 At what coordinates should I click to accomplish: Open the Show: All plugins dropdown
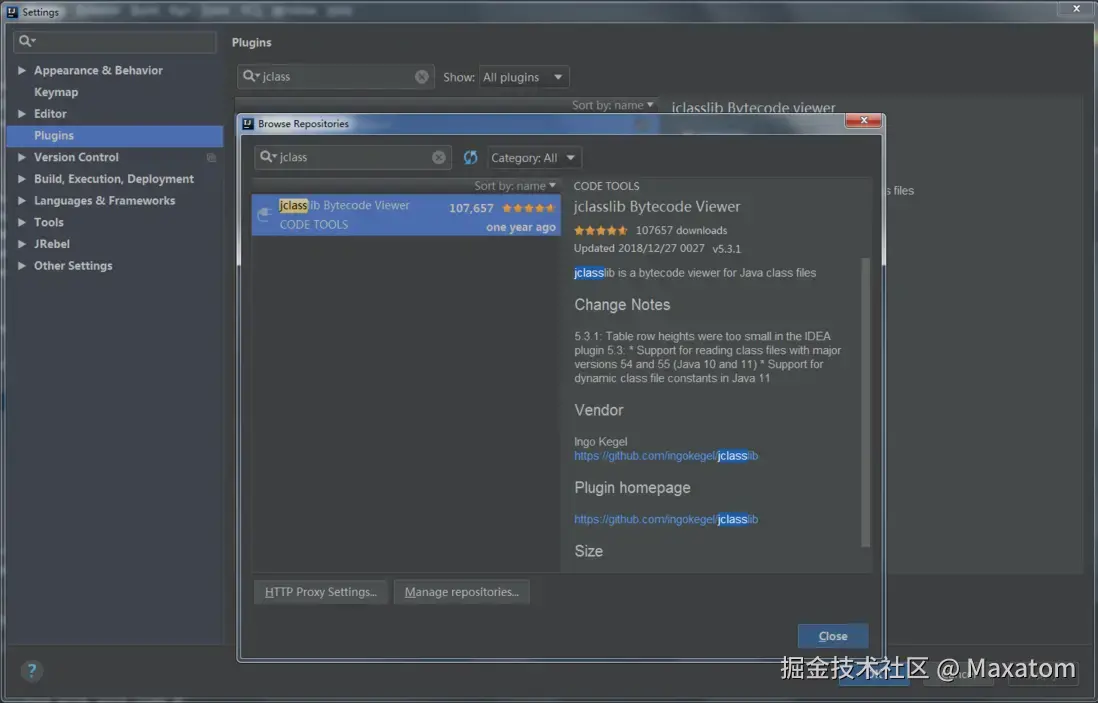point(524,77)
